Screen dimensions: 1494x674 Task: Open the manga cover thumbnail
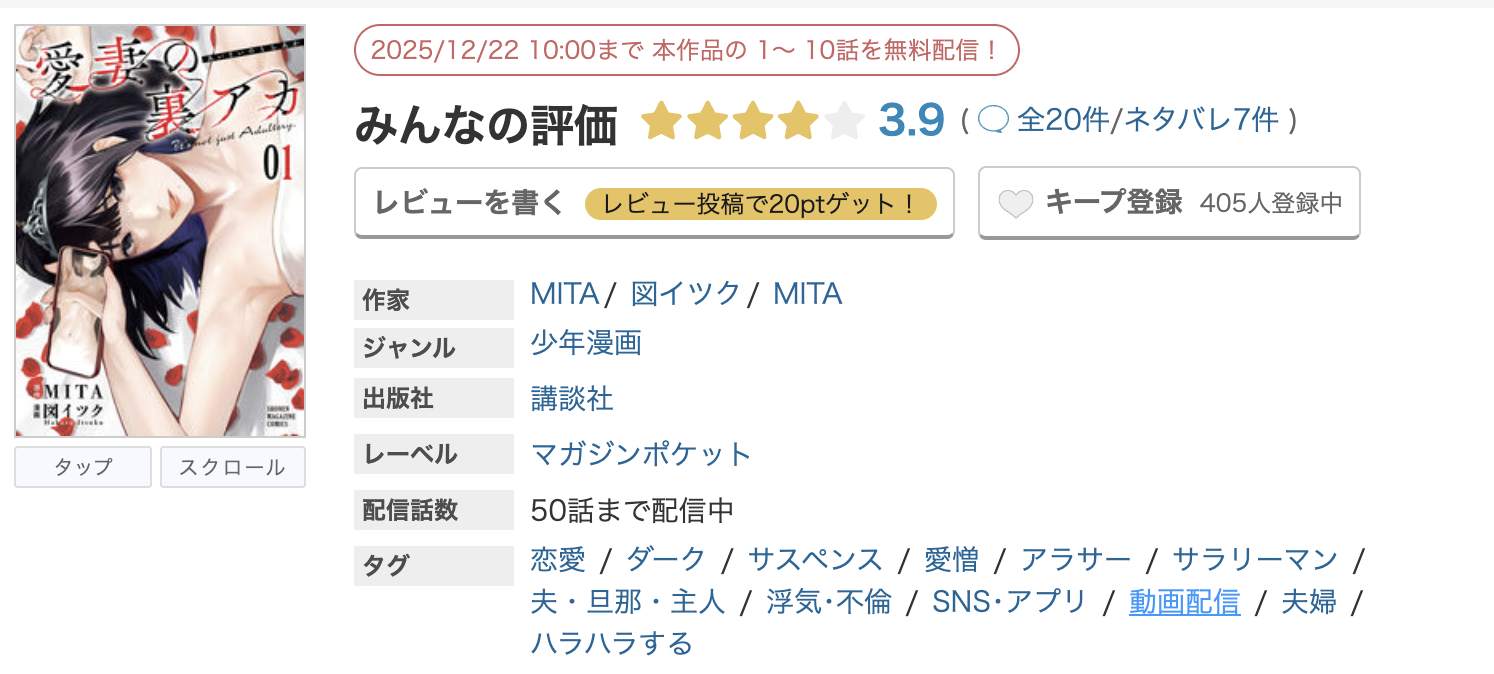(x=158, y=228)
